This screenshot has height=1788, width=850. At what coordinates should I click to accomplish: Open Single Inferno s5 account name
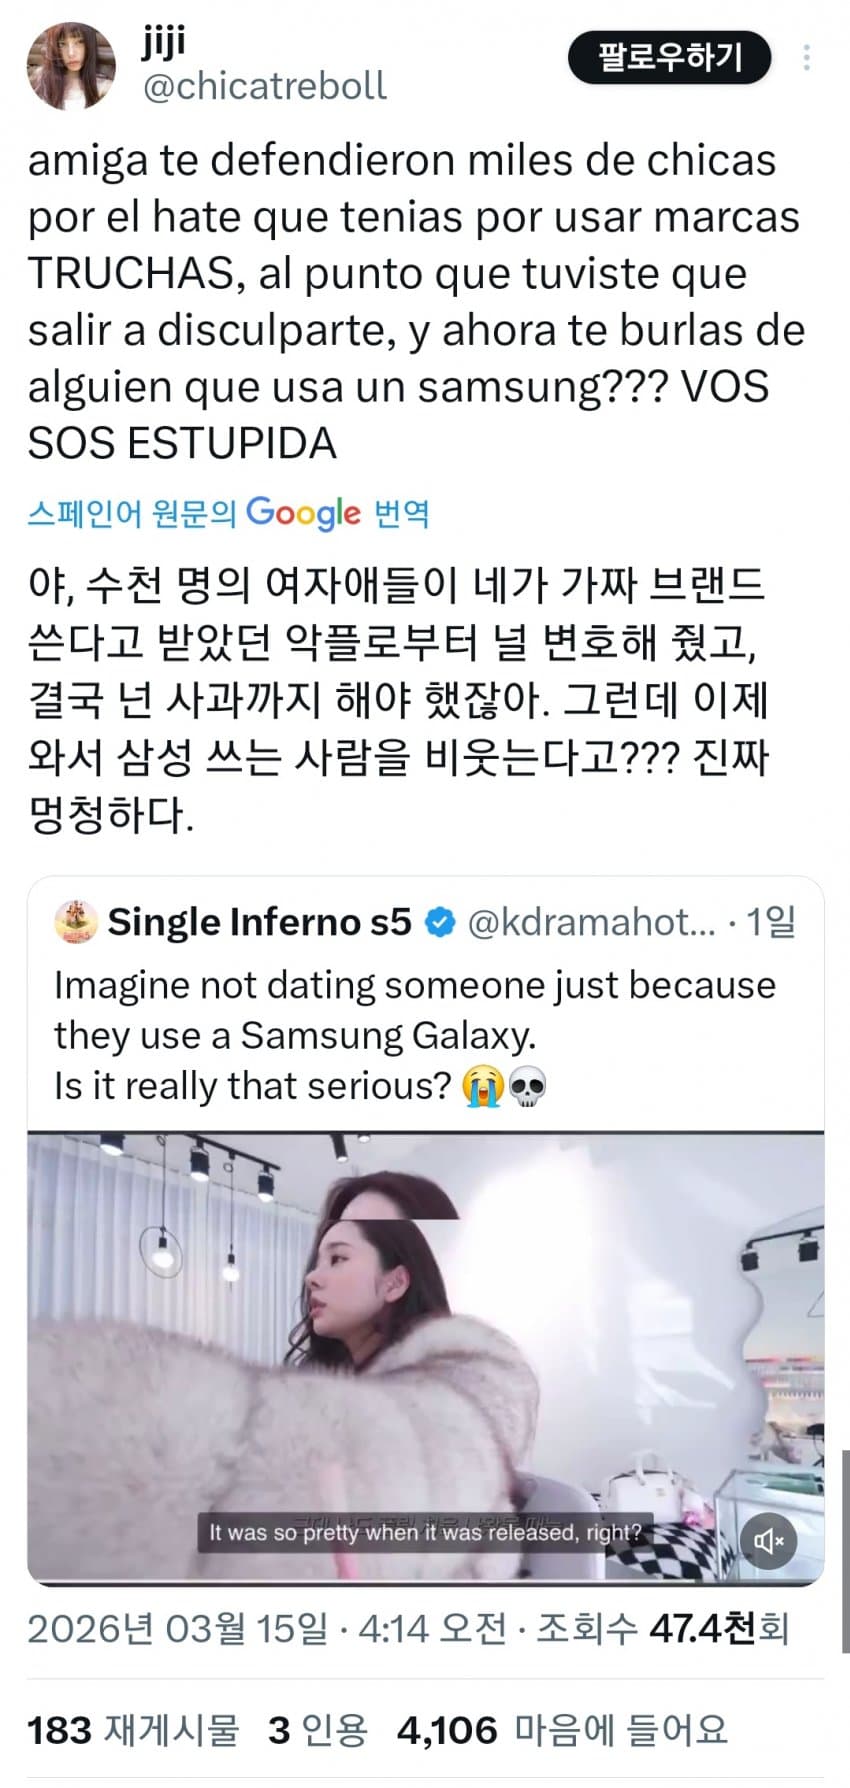[x=259, y=922]
